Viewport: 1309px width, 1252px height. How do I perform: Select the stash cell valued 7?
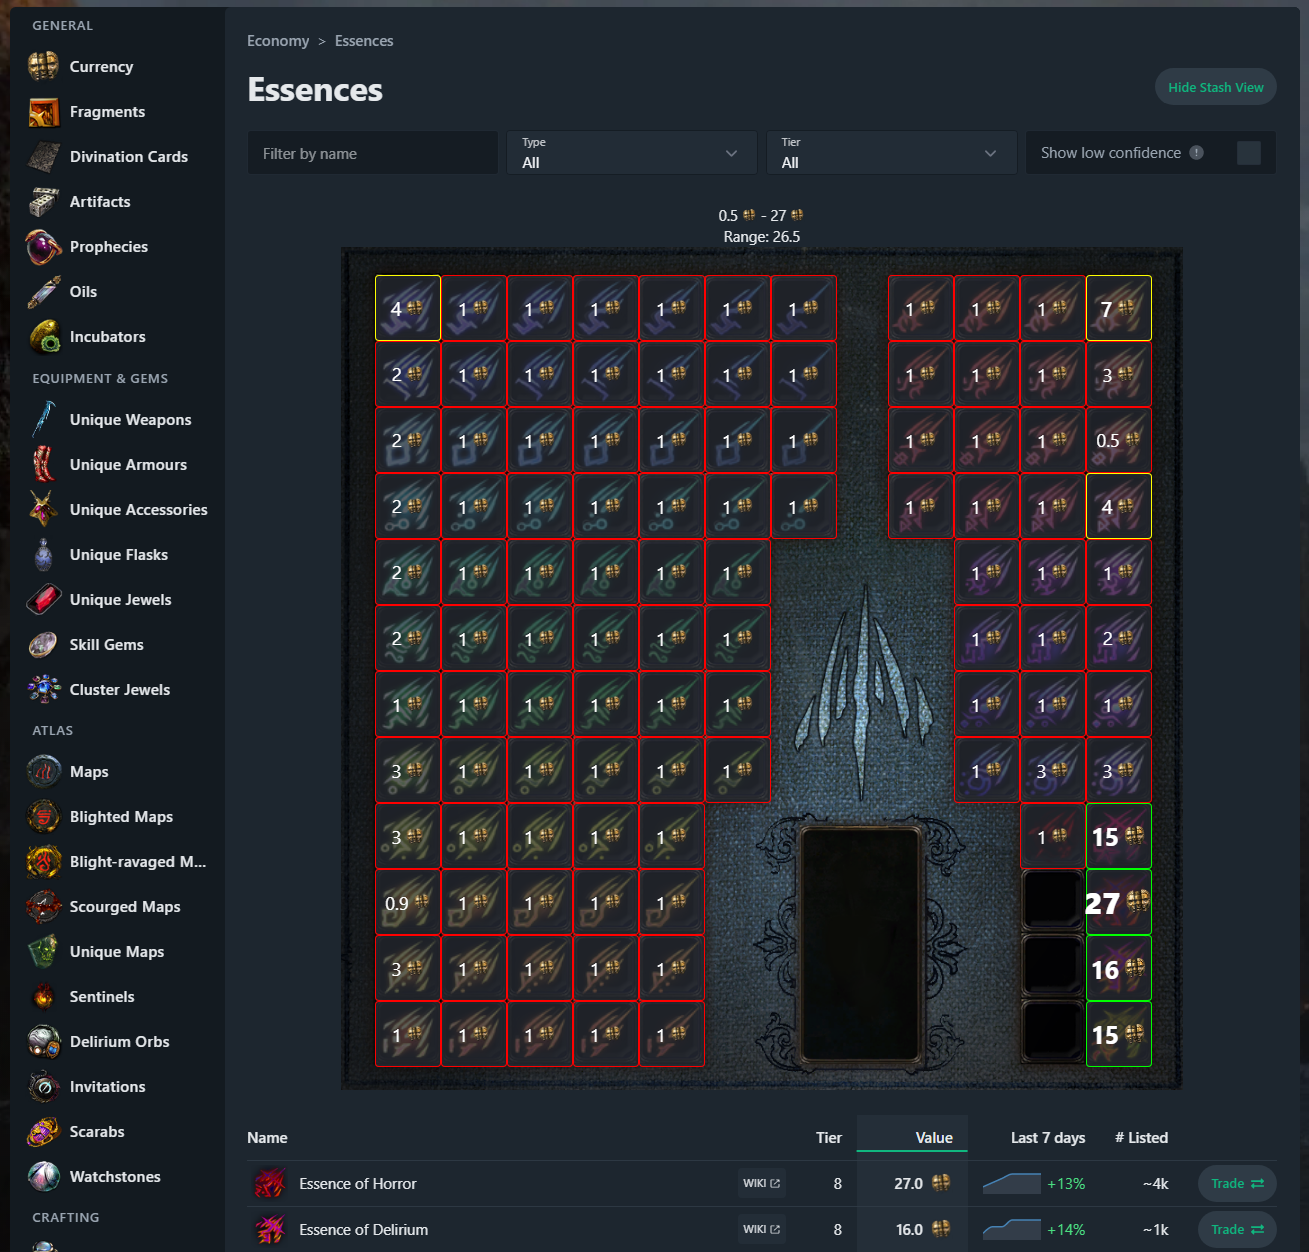pyautogui.click(x=1119, y=308)
